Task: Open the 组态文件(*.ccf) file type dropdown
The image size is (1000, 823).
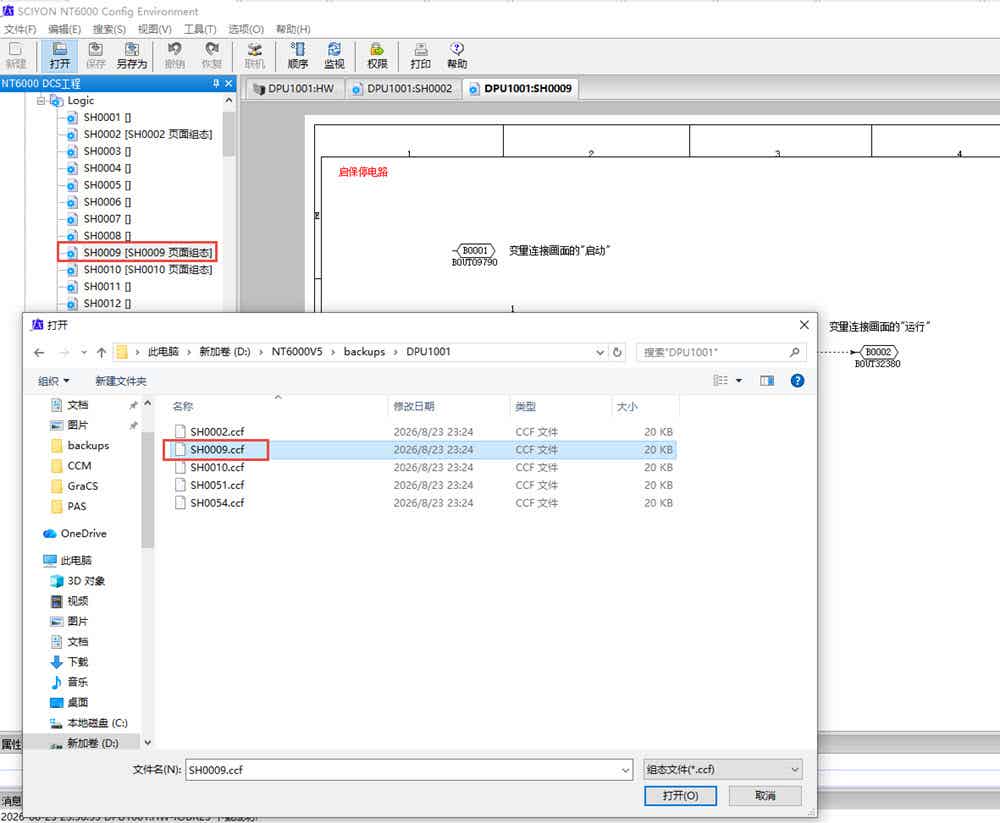Action: [723, 770]
